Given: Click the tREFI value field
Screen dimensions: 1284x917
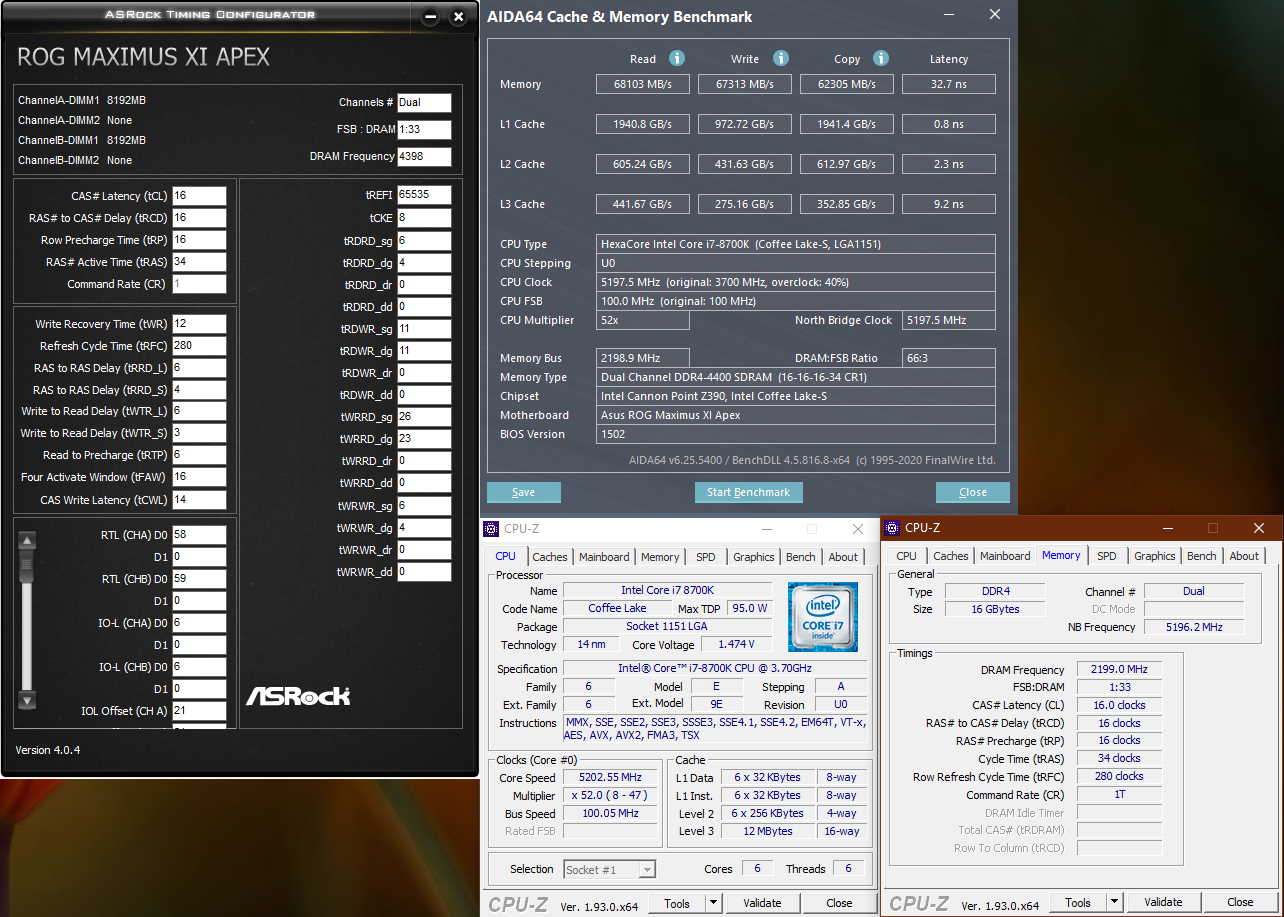Looking at the screenshot, I should [424, 195].
